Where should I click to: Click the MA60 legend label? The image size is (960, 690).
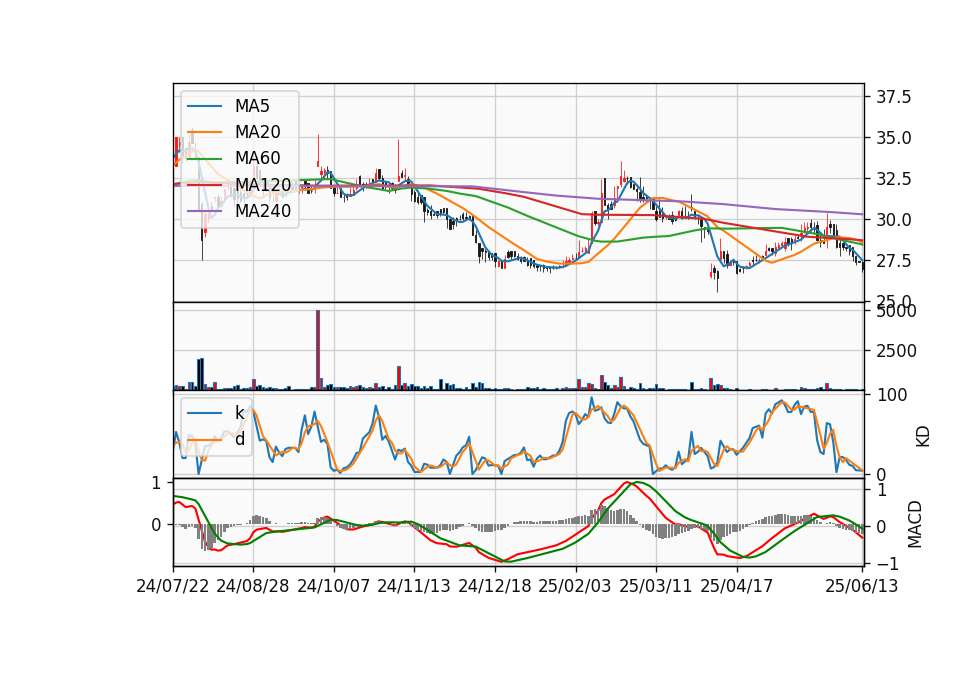click(257, 158)
